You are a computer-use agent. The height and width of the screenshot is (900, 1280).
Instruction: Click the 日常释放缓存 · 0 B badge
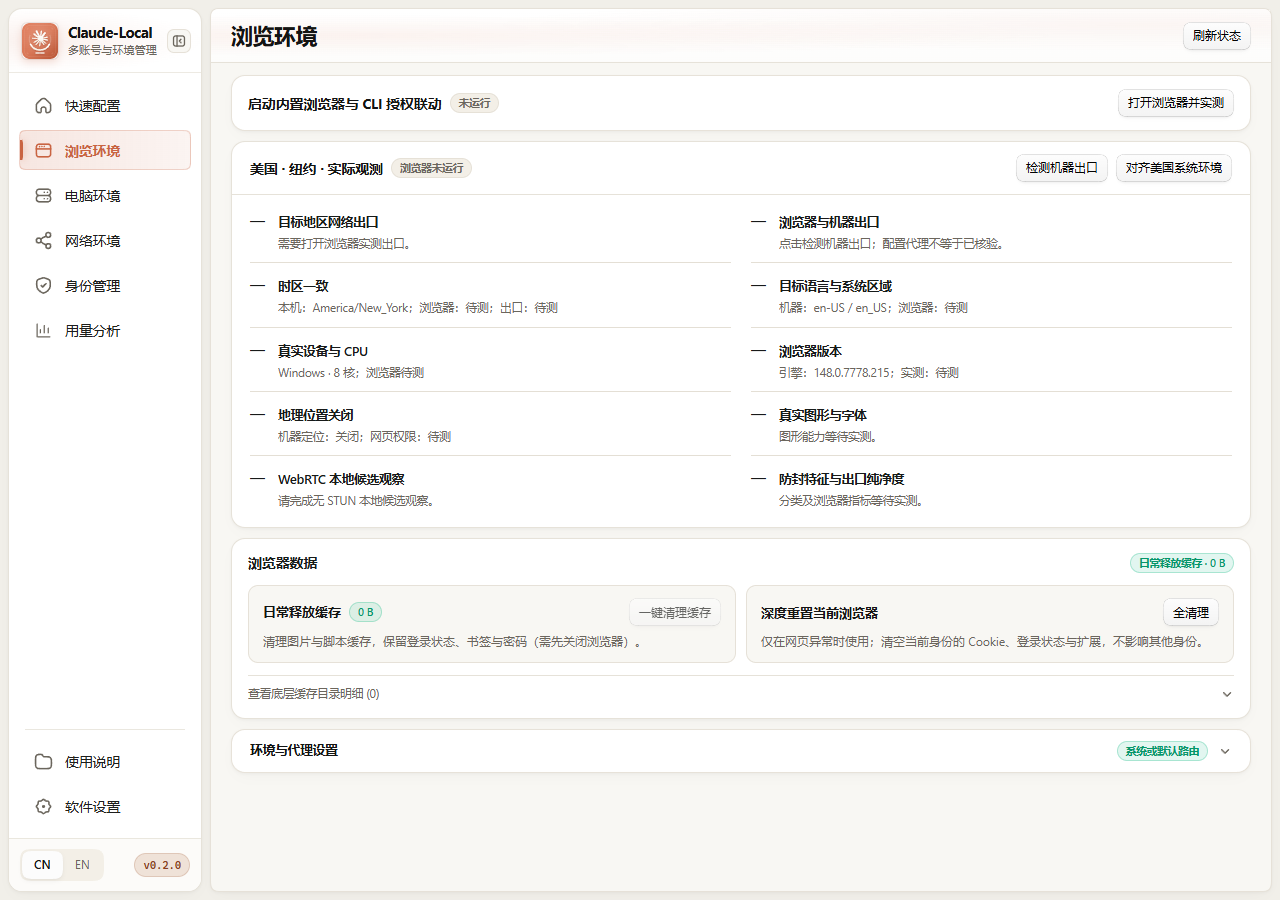tap(1182, 563)
